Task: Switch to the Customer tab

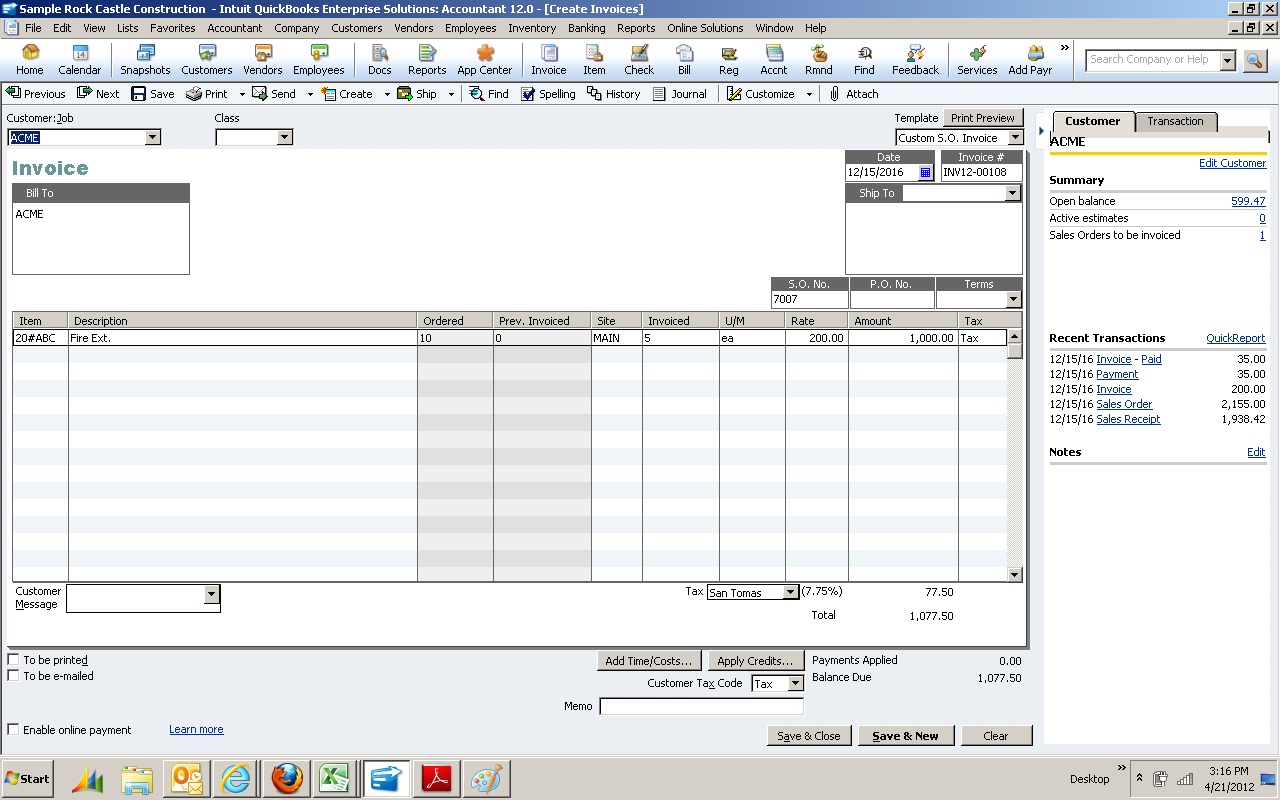Action: click(x=1092, y=121)
